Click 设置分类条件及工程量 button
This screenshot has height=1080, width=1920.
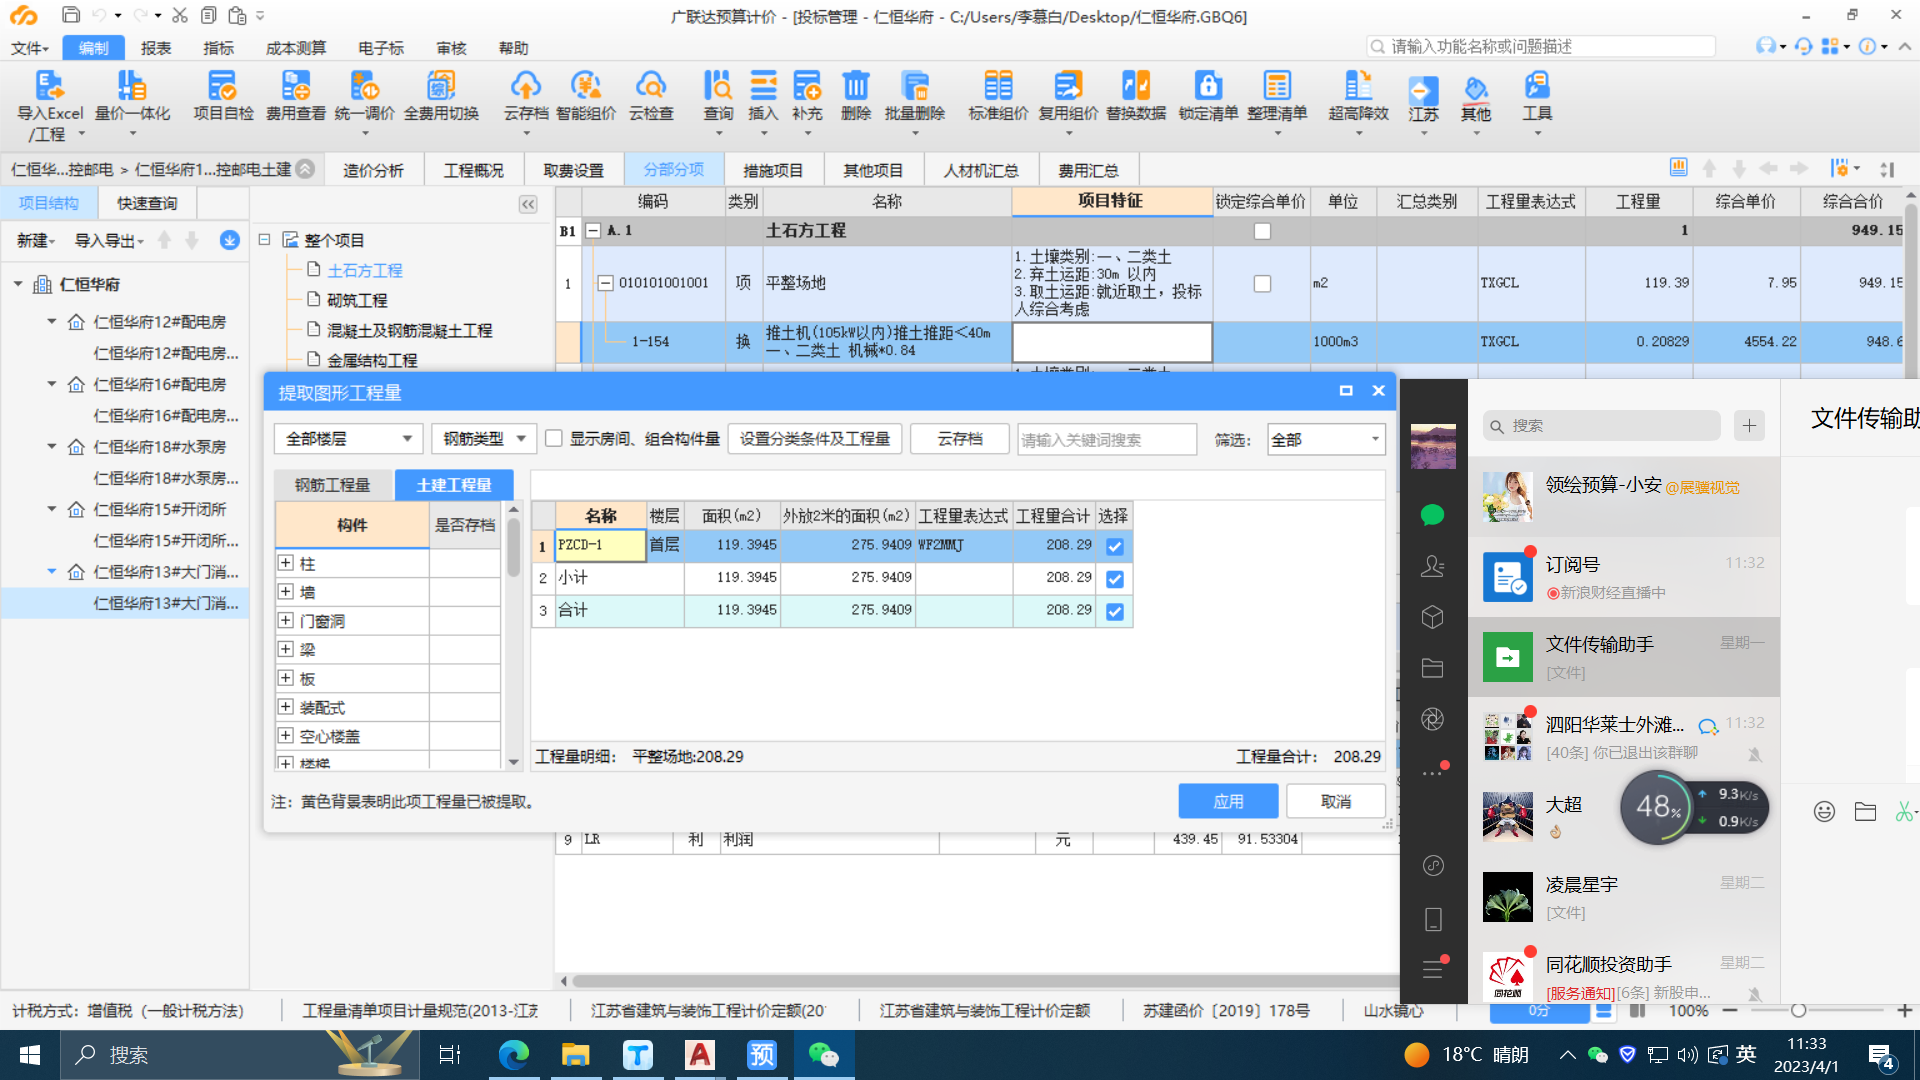815,438
